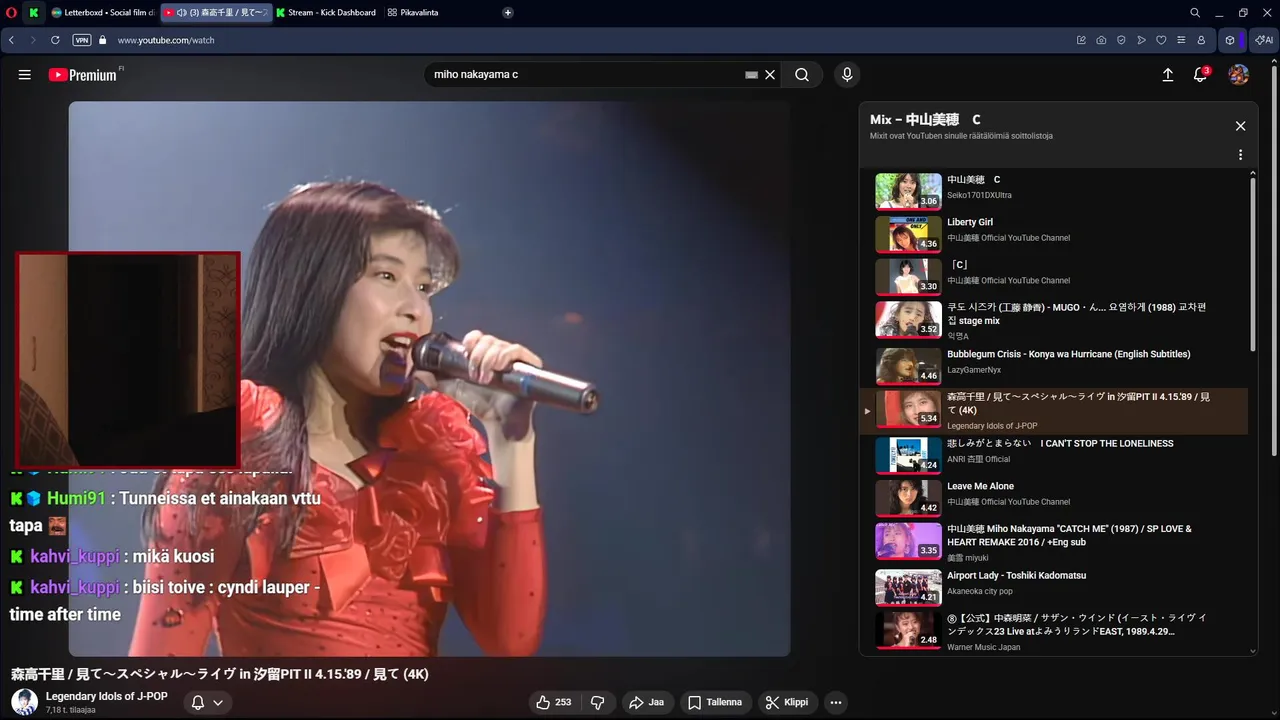Image resolution: width=1280 pixels, height=720 pixels.
Task: Open Opera tab search magnifier
Action: (x=1195, y=13)
